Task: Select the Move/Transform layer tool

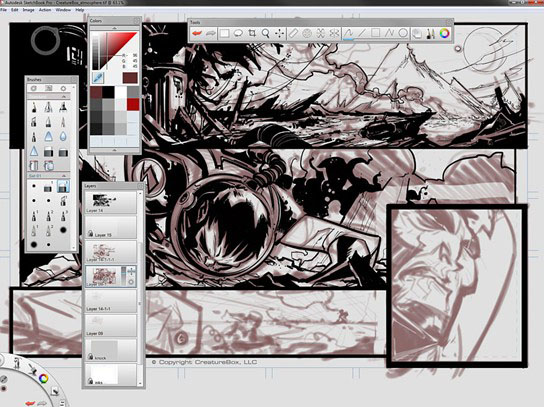Action: (x=279, y=33)
